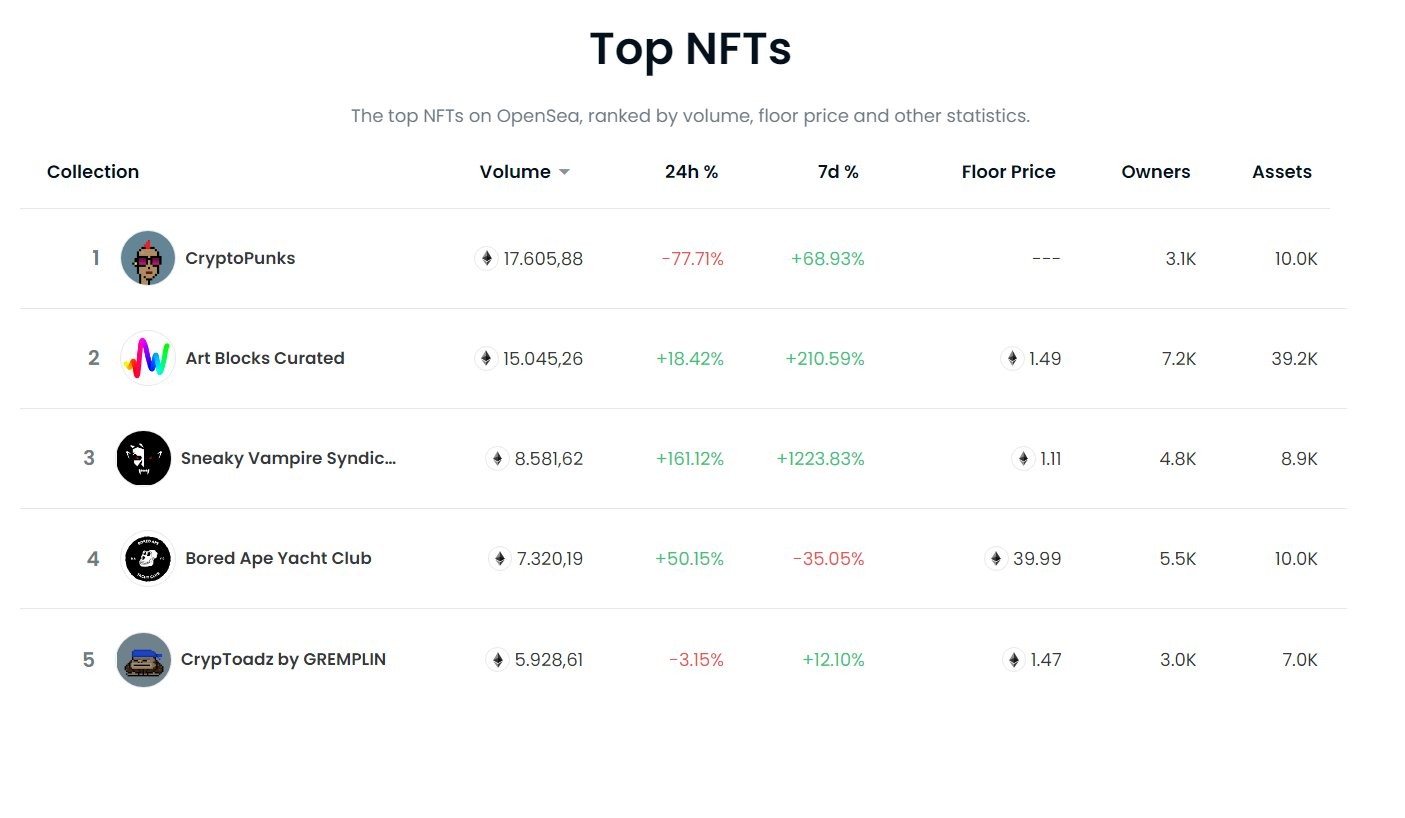Open the Art Blocks Curated collection
This screenshot has height=818, width=1405.
pos(265,358)
